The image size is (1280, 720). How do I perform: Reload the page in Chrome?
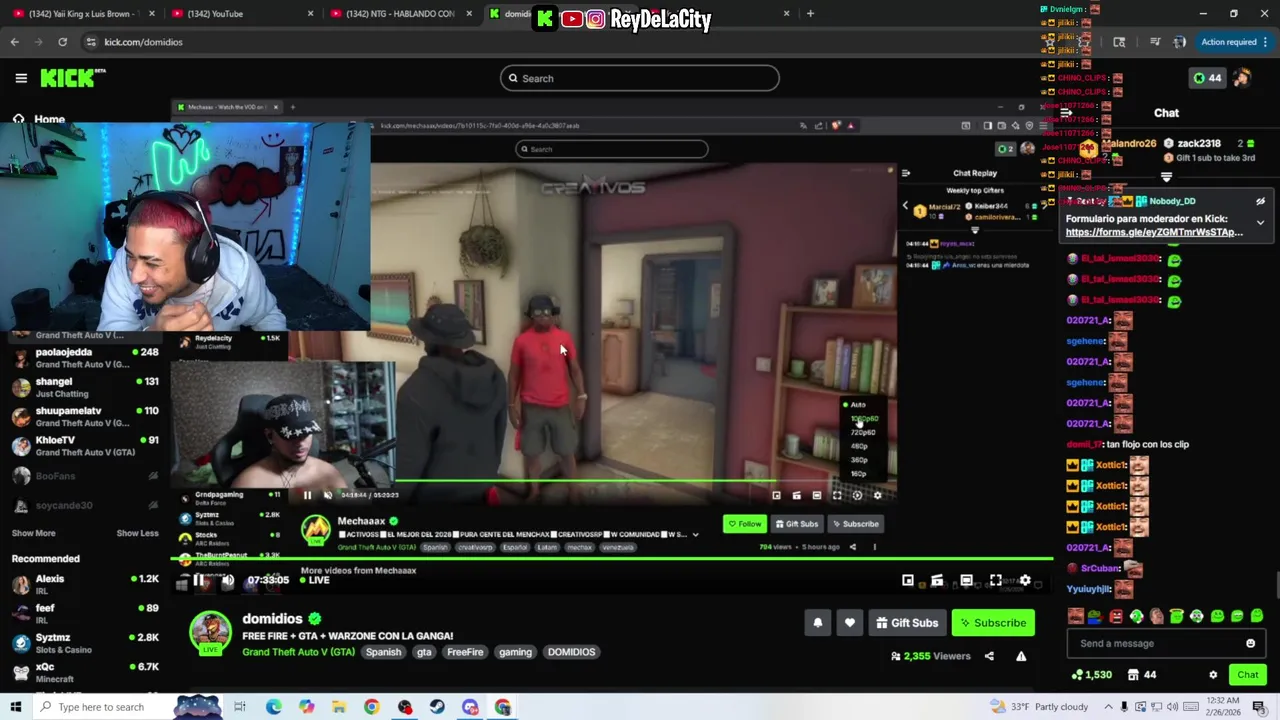coord(62,42)
